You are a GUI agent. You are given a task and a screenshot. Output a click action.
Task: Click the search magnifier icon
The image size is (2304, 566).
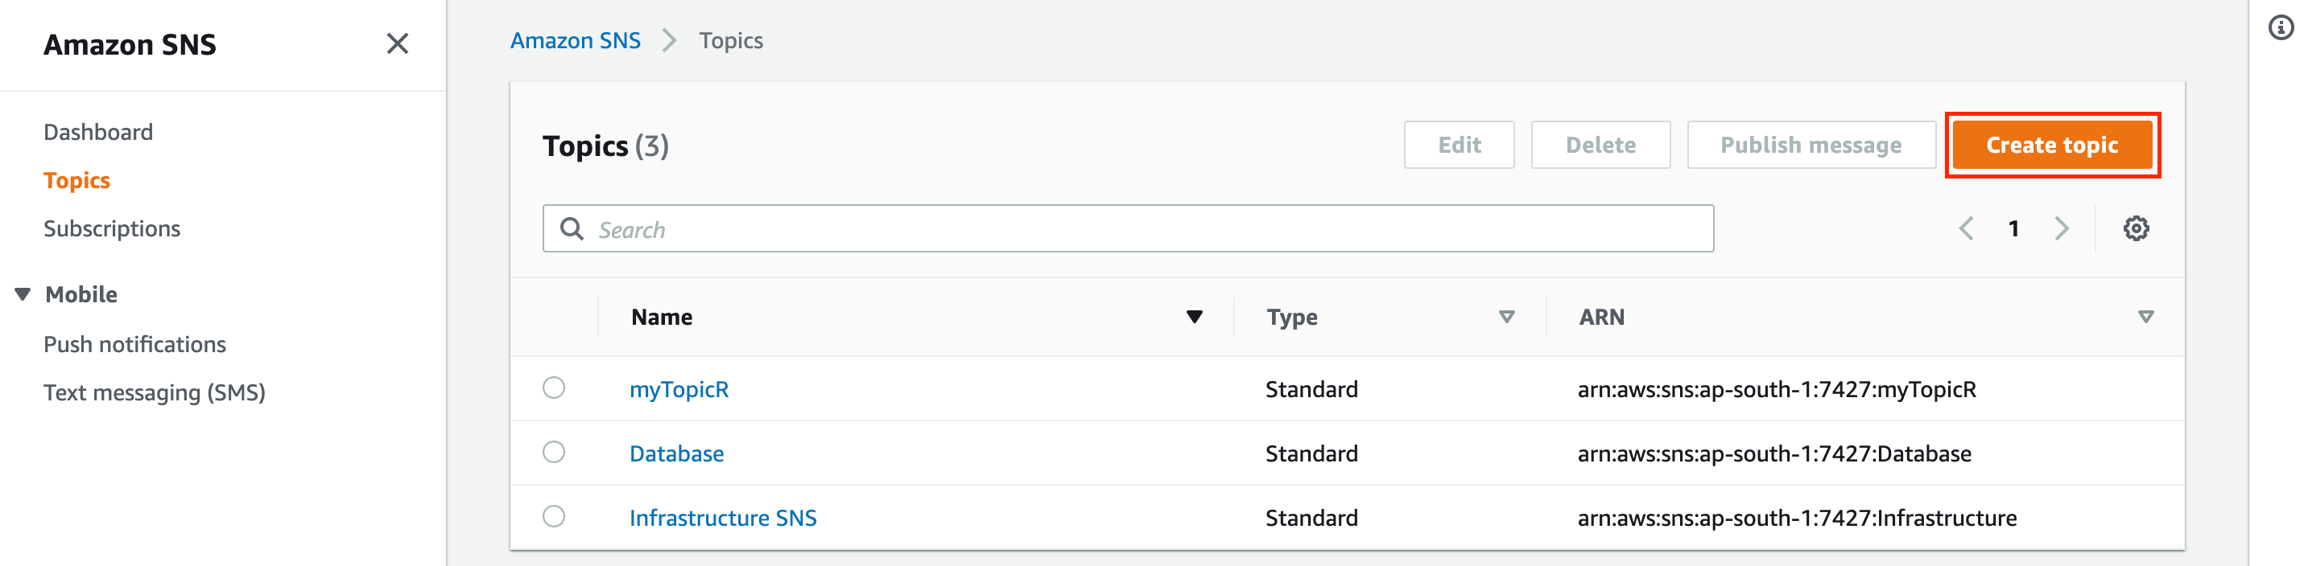click(x=572, y=229)
